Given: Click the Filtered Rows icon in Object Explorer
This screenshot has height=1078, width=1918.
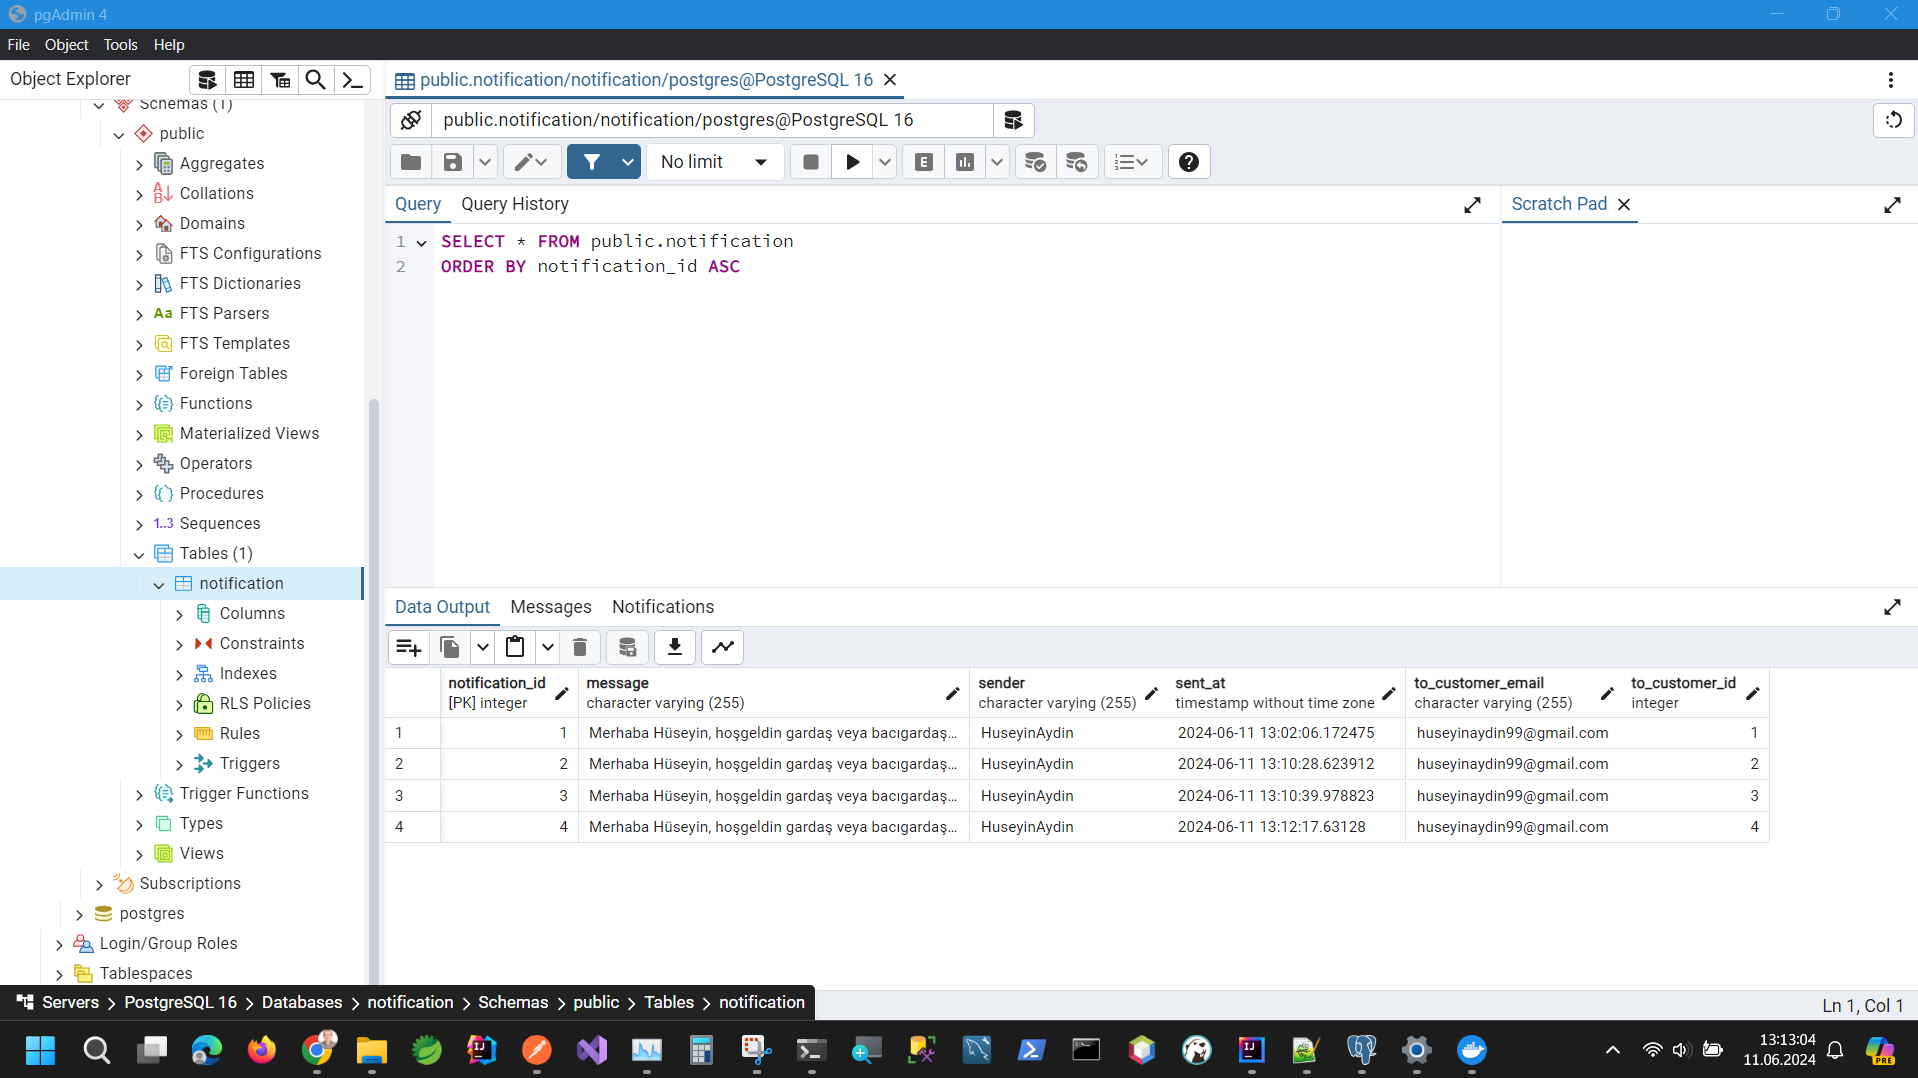Looking at the screenshot, I should (280, 80).
